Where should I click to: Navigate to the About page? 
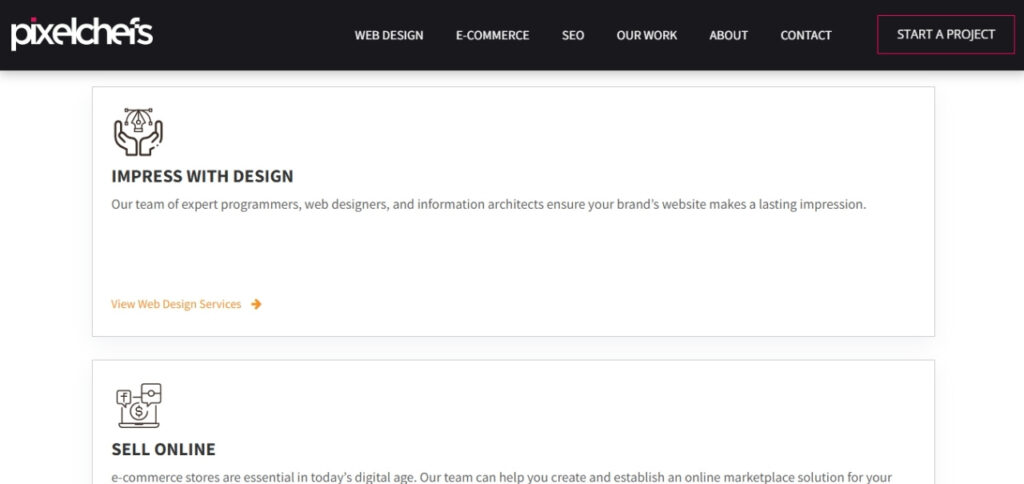click(728, 35)
